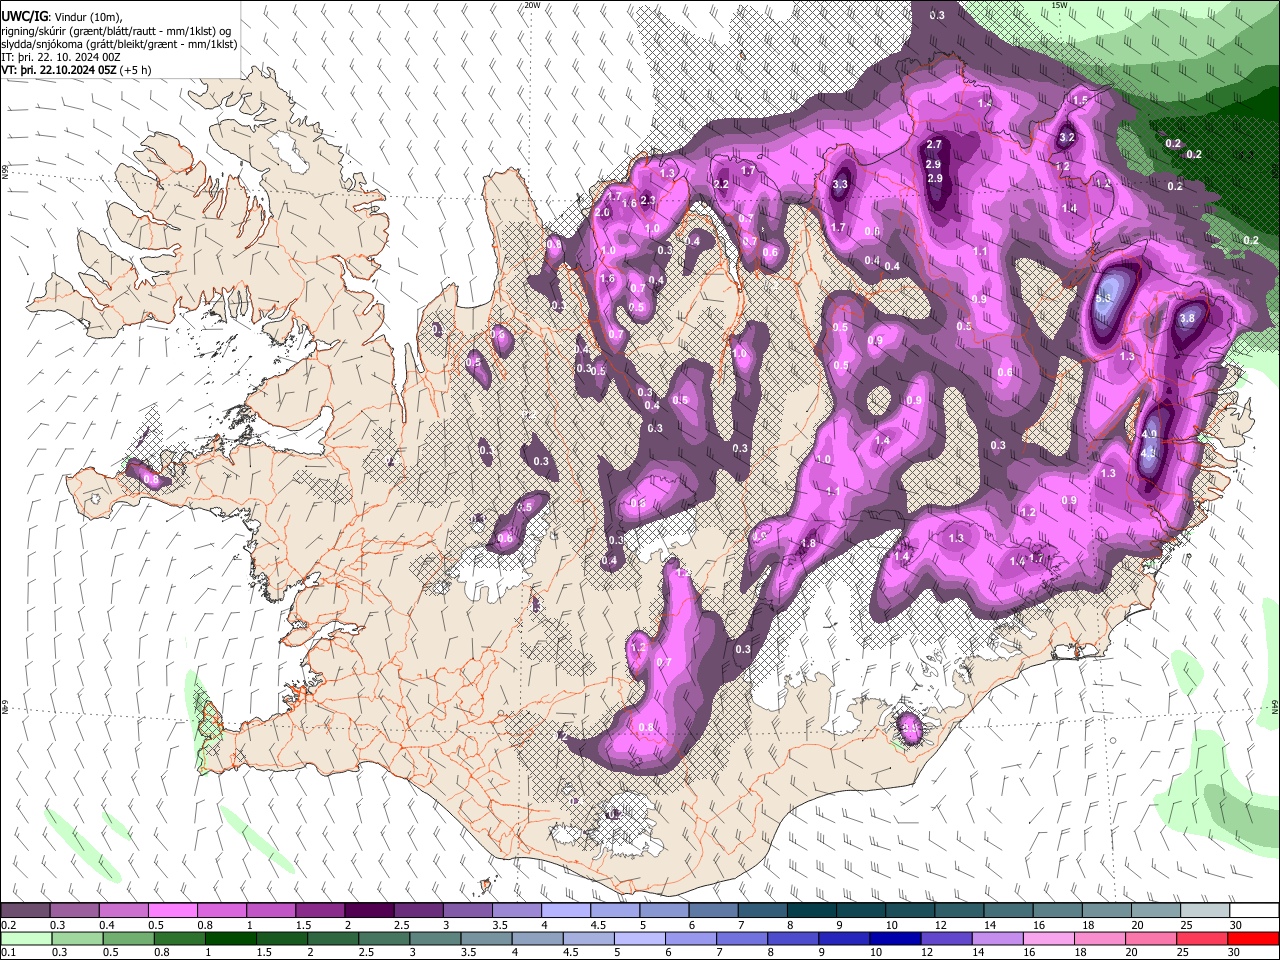Click the '64N' latitude label on the right edge
This screenshot has height=960, width=1280.
point(1275,706)
